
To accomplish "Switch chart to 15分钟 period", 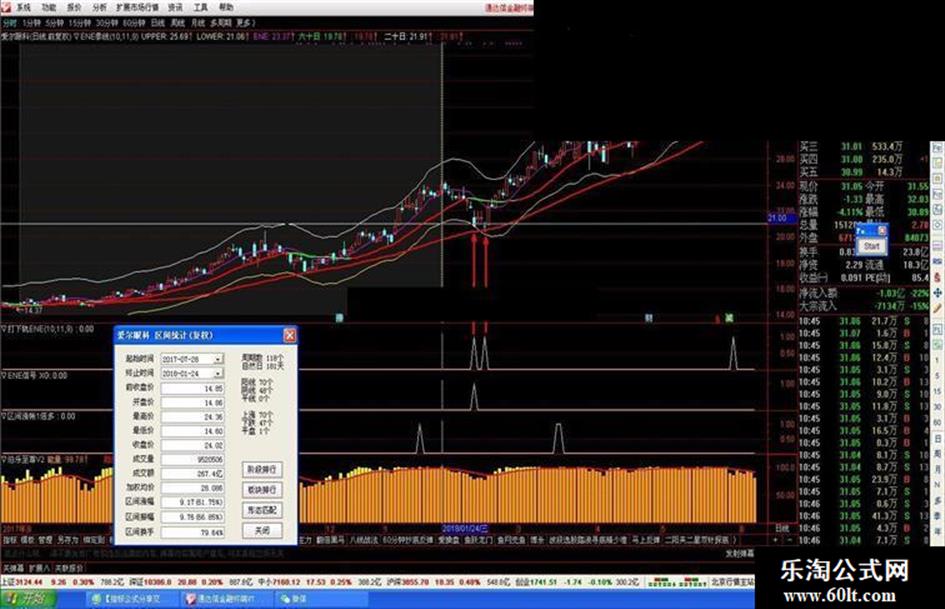I will pyautogui.click(x=80, y=23).
